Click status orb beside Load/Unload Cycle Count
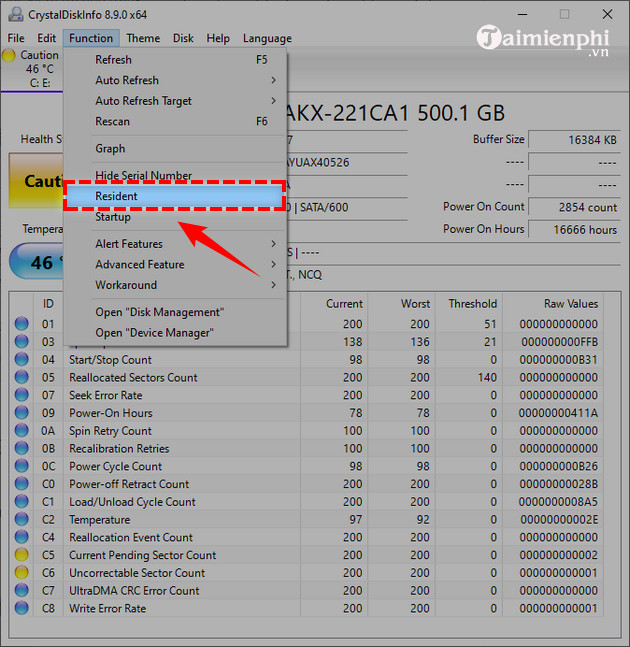 click(x=21, y=501)
